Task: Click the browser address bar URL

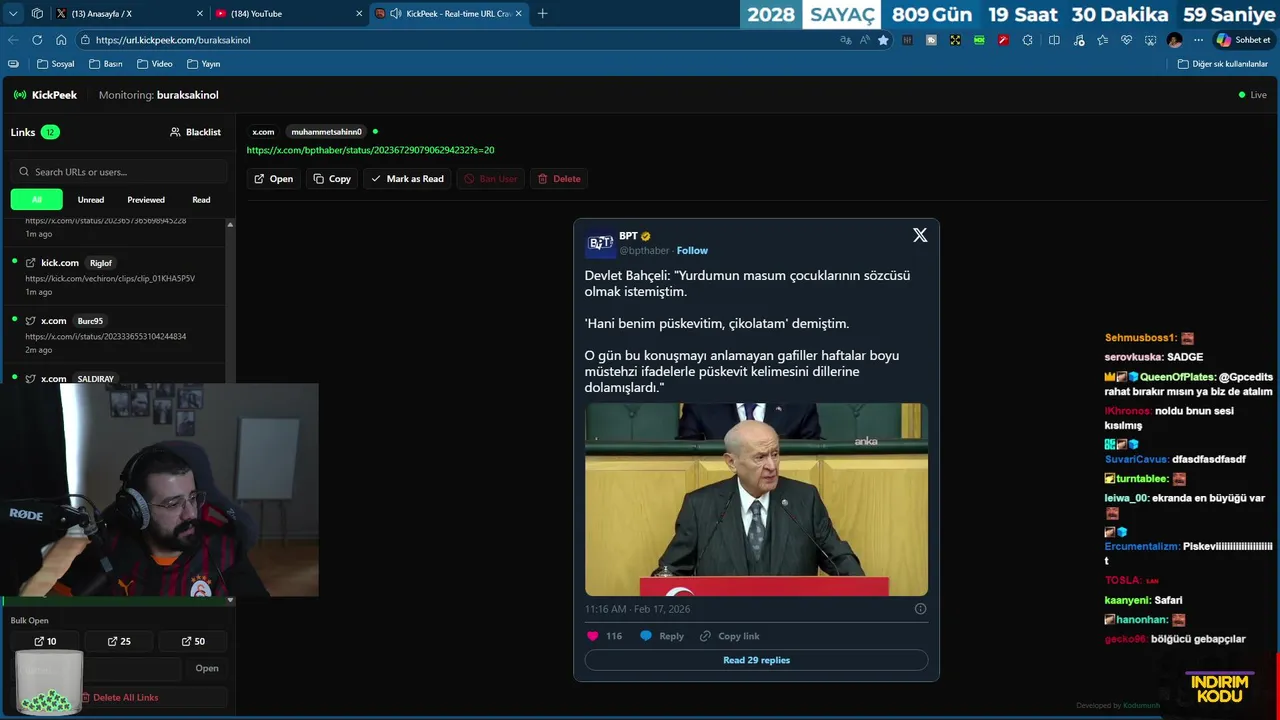Action: tap(173, 40)
